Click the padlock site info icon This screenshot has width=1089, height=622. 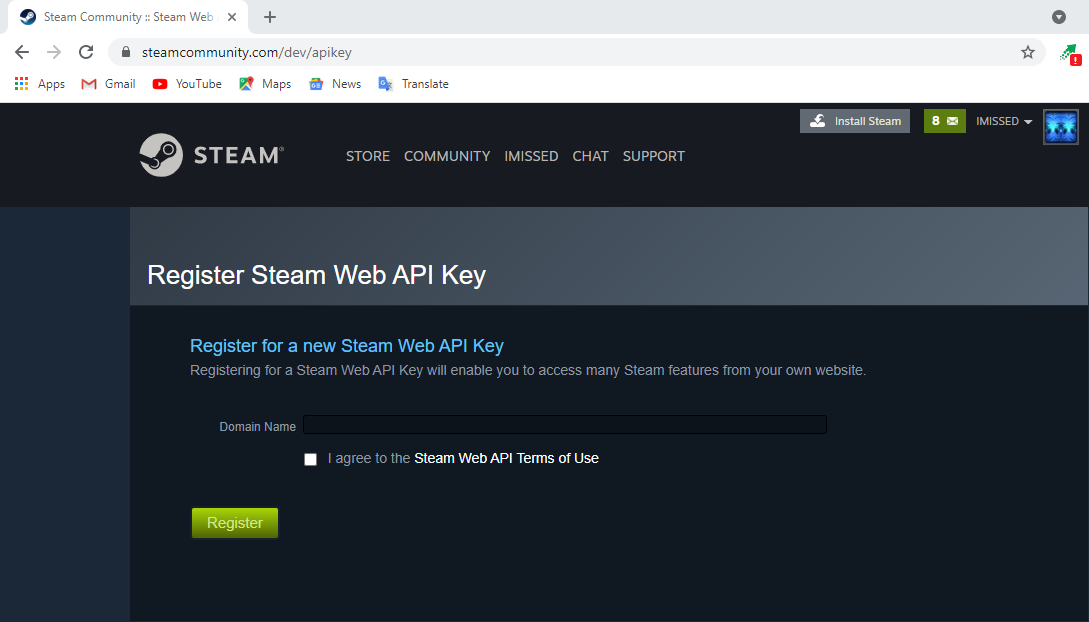(x=126, y=52)
